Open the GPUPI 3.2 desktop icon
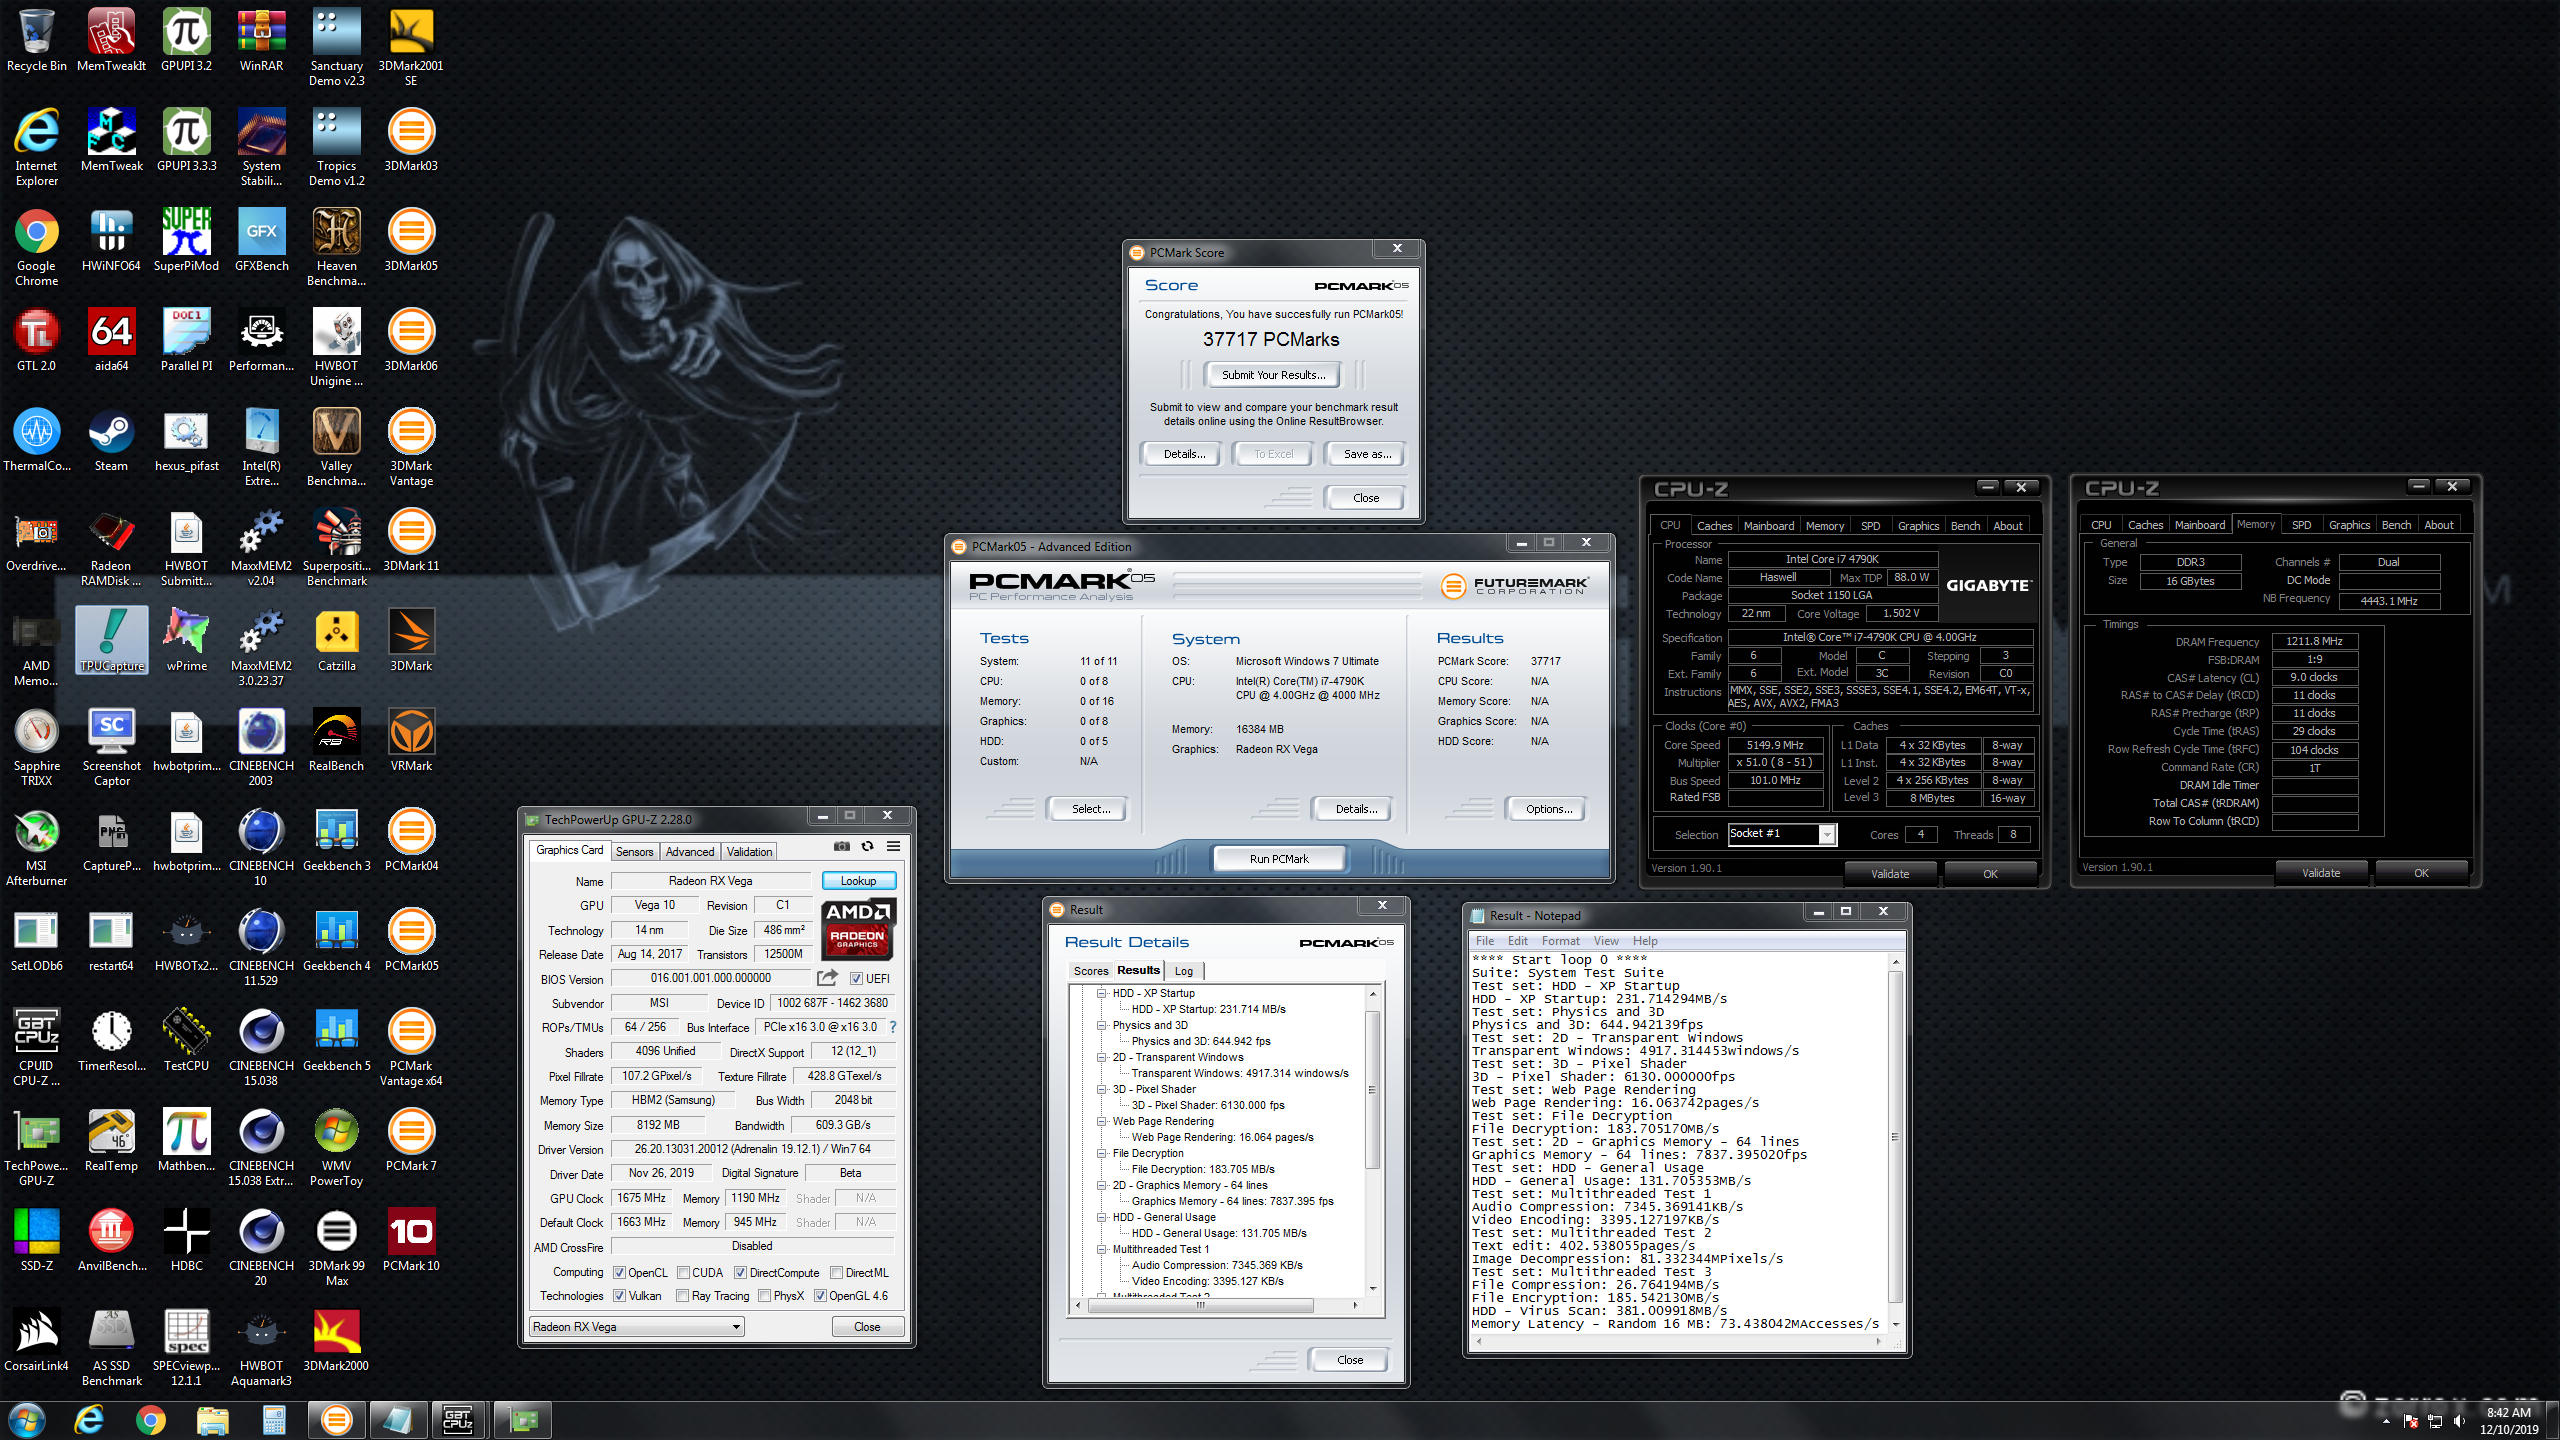2560x1440 pixels. [x=186, y=42]
